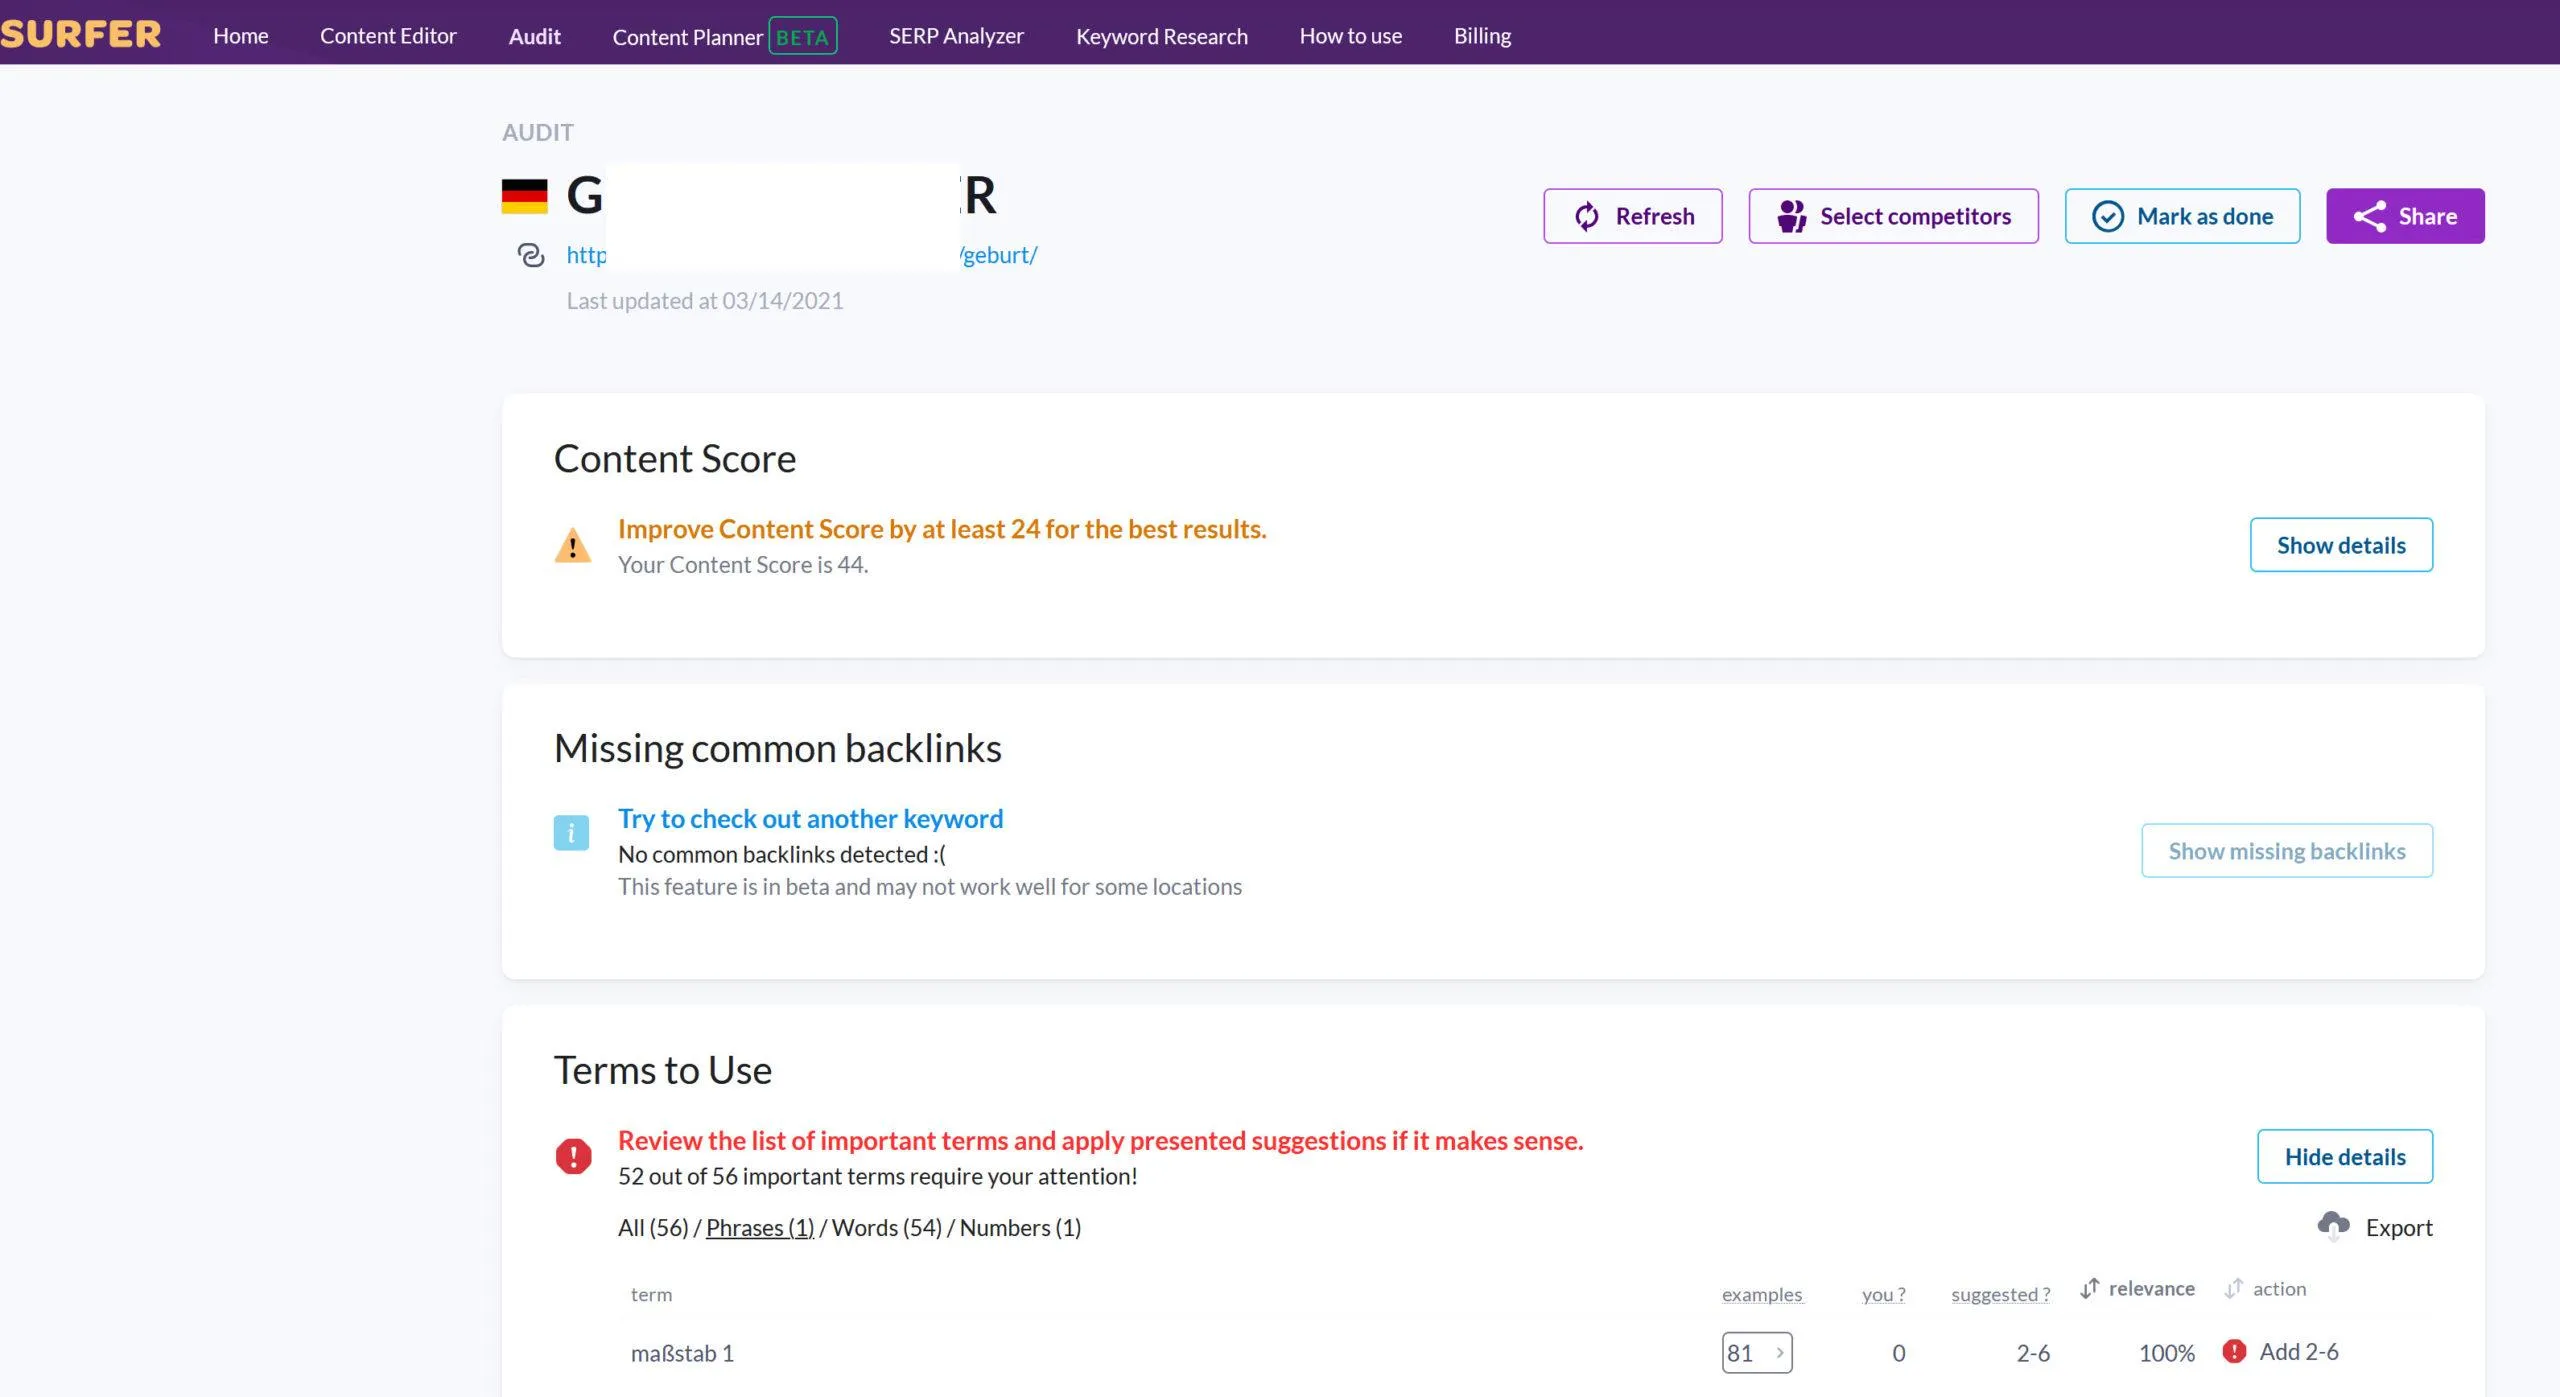
Task: Share this audit
Action: coord(2405,216)
